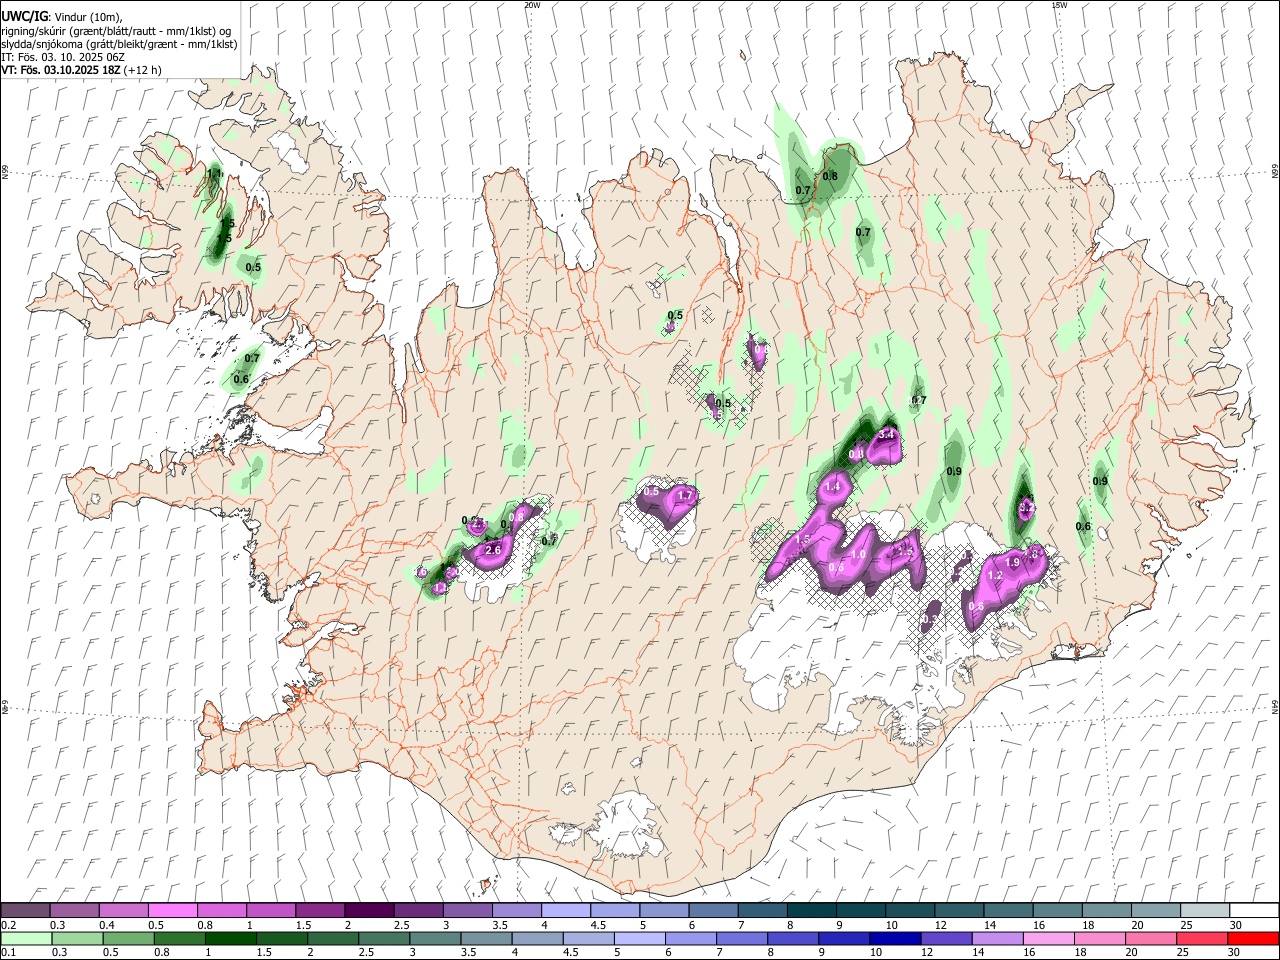This screenshot has width=1280, height=960.
Task: Click the white 30 snow scale swatch
Action: click(x=1253, y=911)
